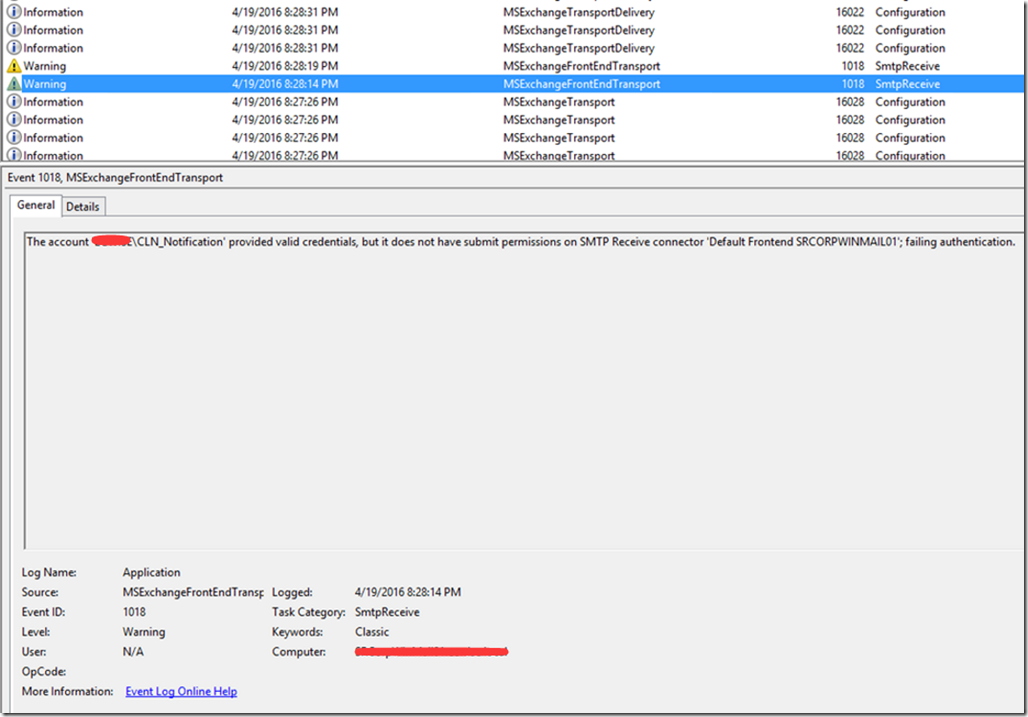Click the 'Event ID:' field label
Screen dimensions: 1028x717
click(43, 612)
